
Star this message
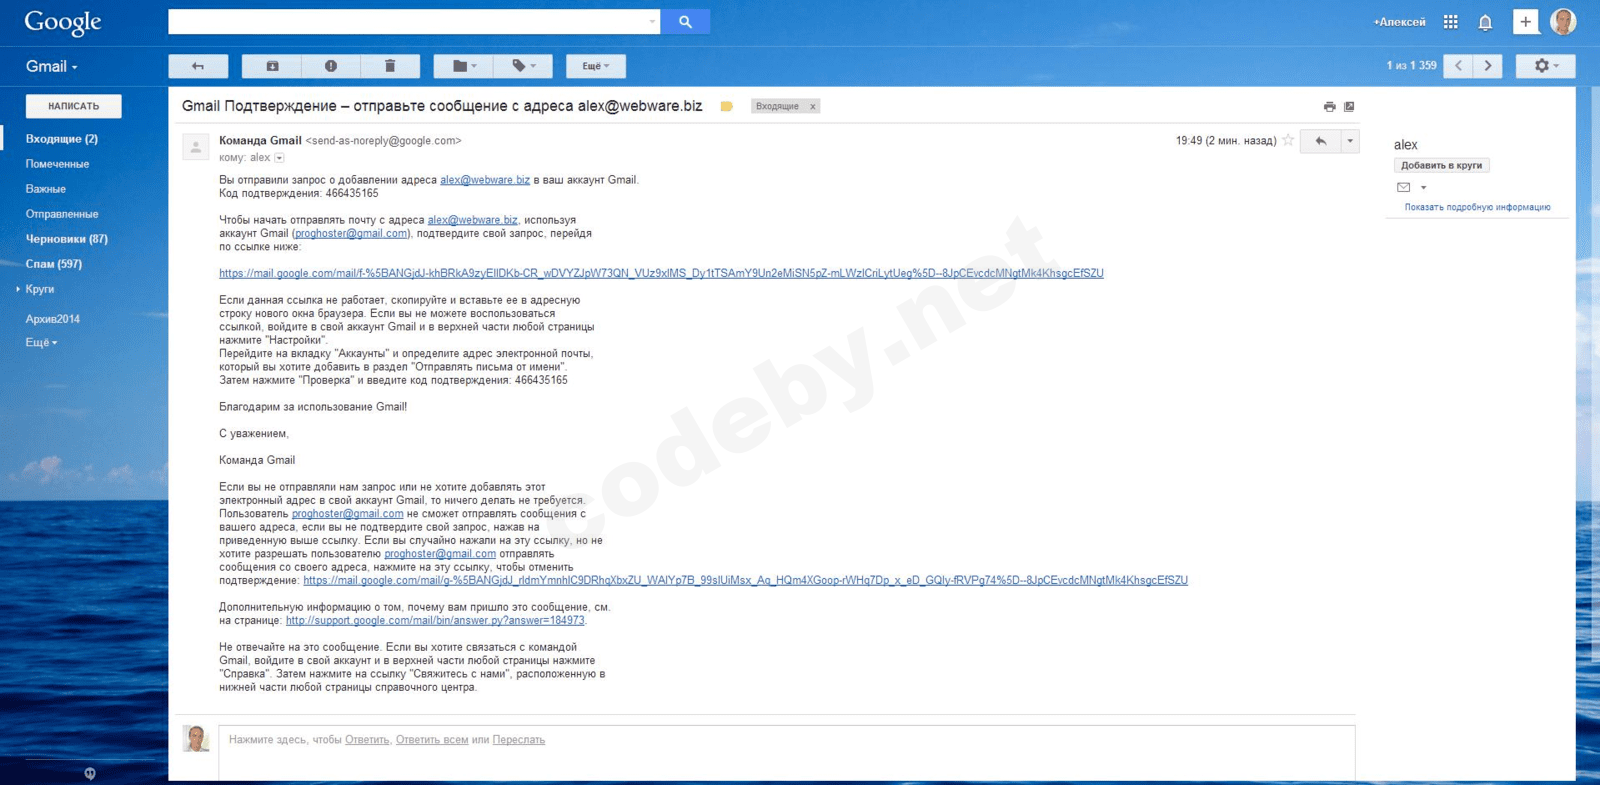tap(1288, 141)
